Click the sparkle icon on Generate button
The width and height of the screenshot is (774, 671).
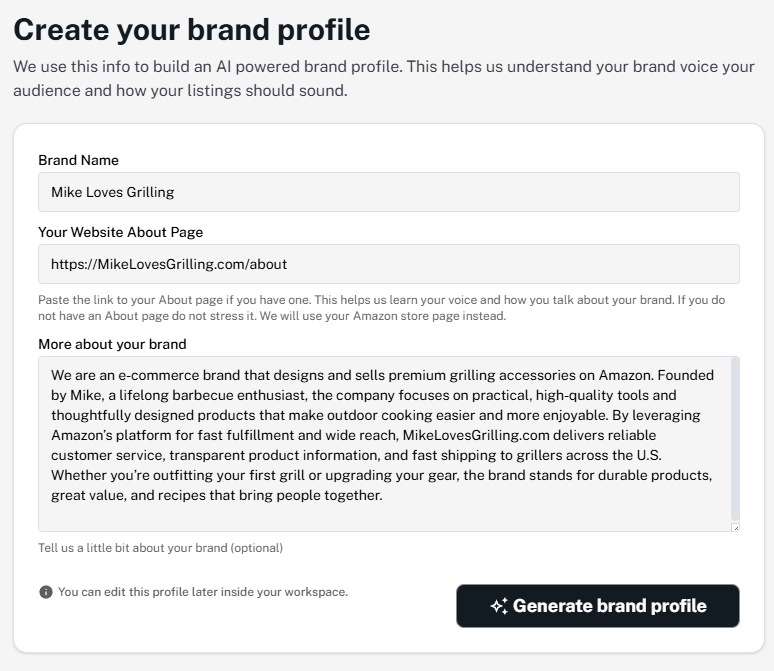[x=498, y=606]
